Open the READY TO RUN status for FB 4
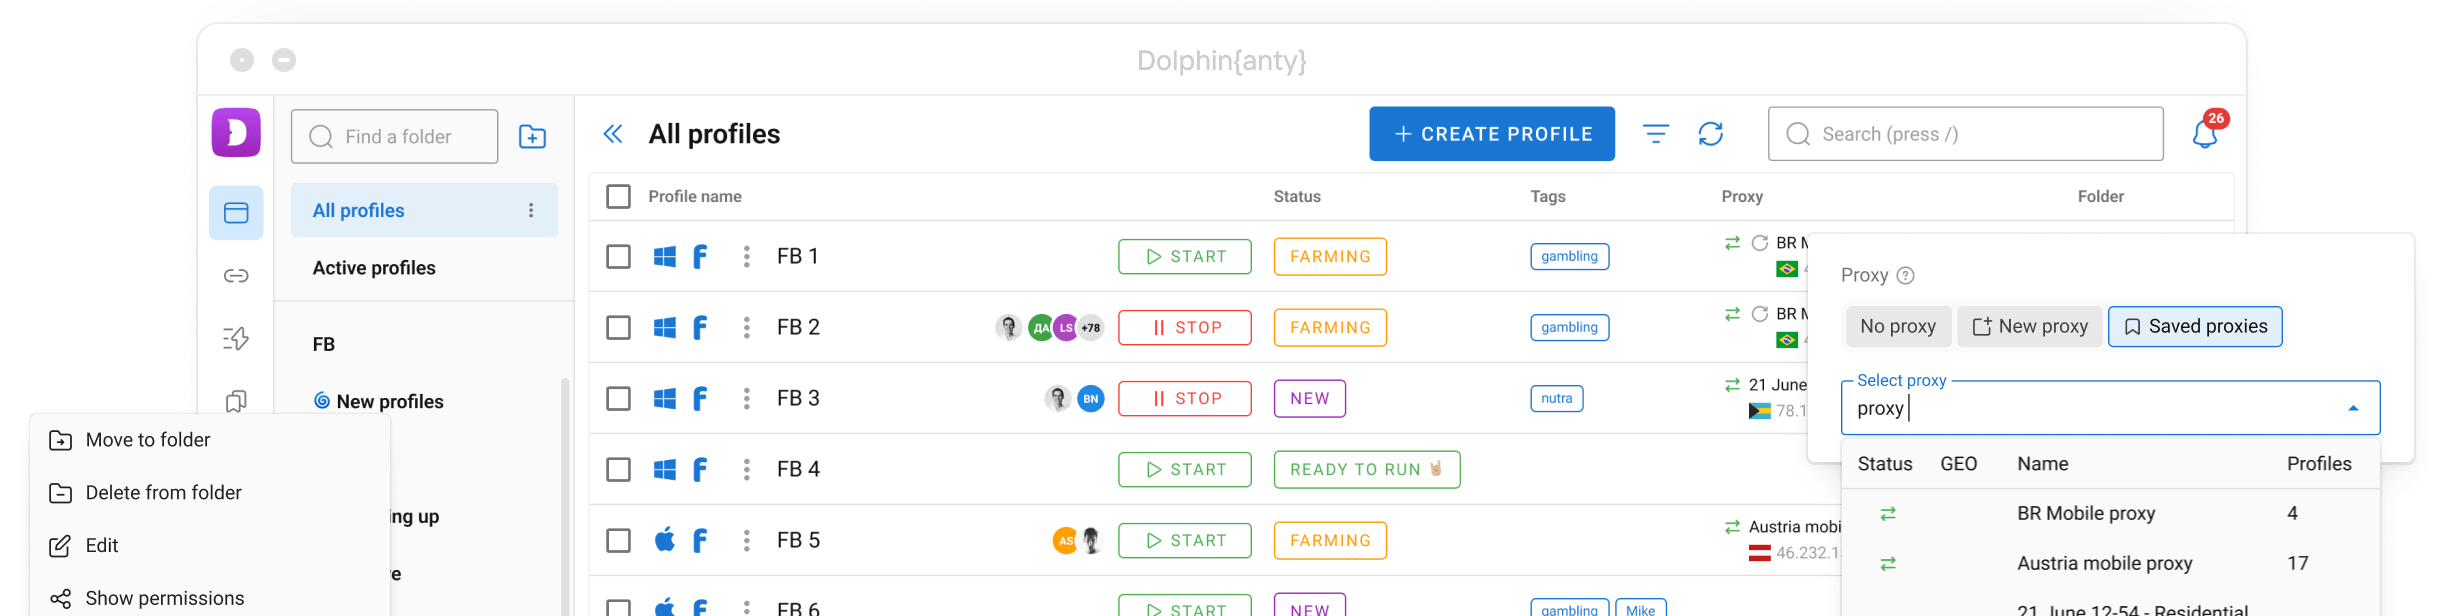The height and width of the screenshot is (616, 2444). 1367,470
